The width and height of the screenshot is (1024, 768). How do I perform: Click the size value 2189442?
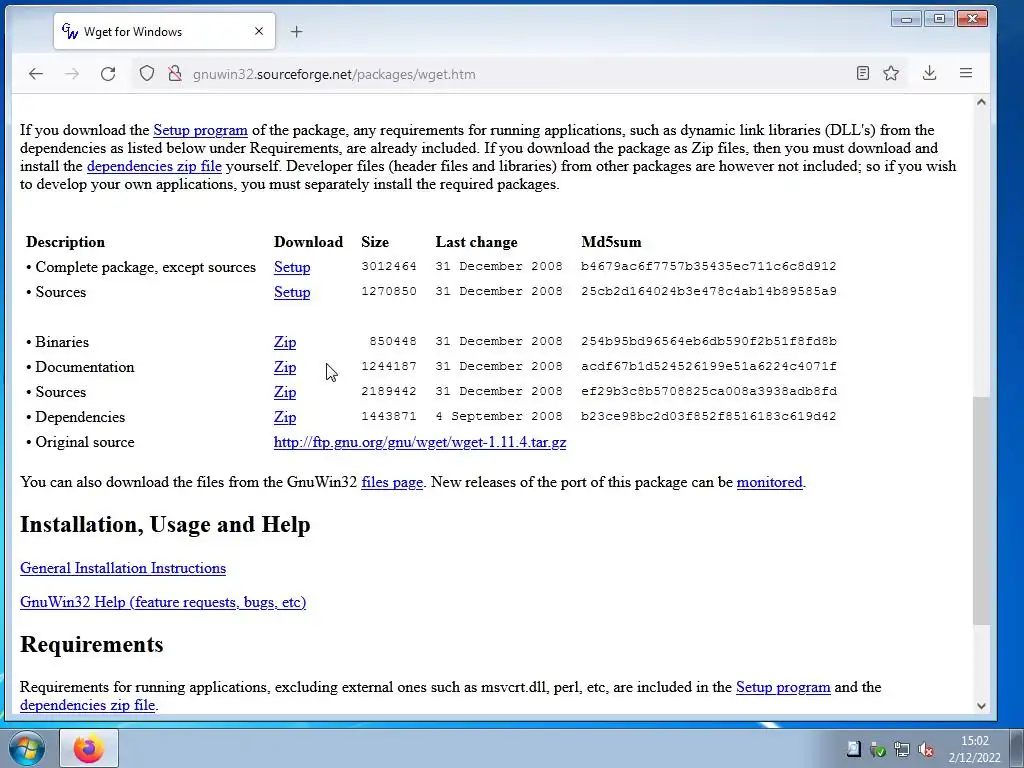tap(389, 391)
